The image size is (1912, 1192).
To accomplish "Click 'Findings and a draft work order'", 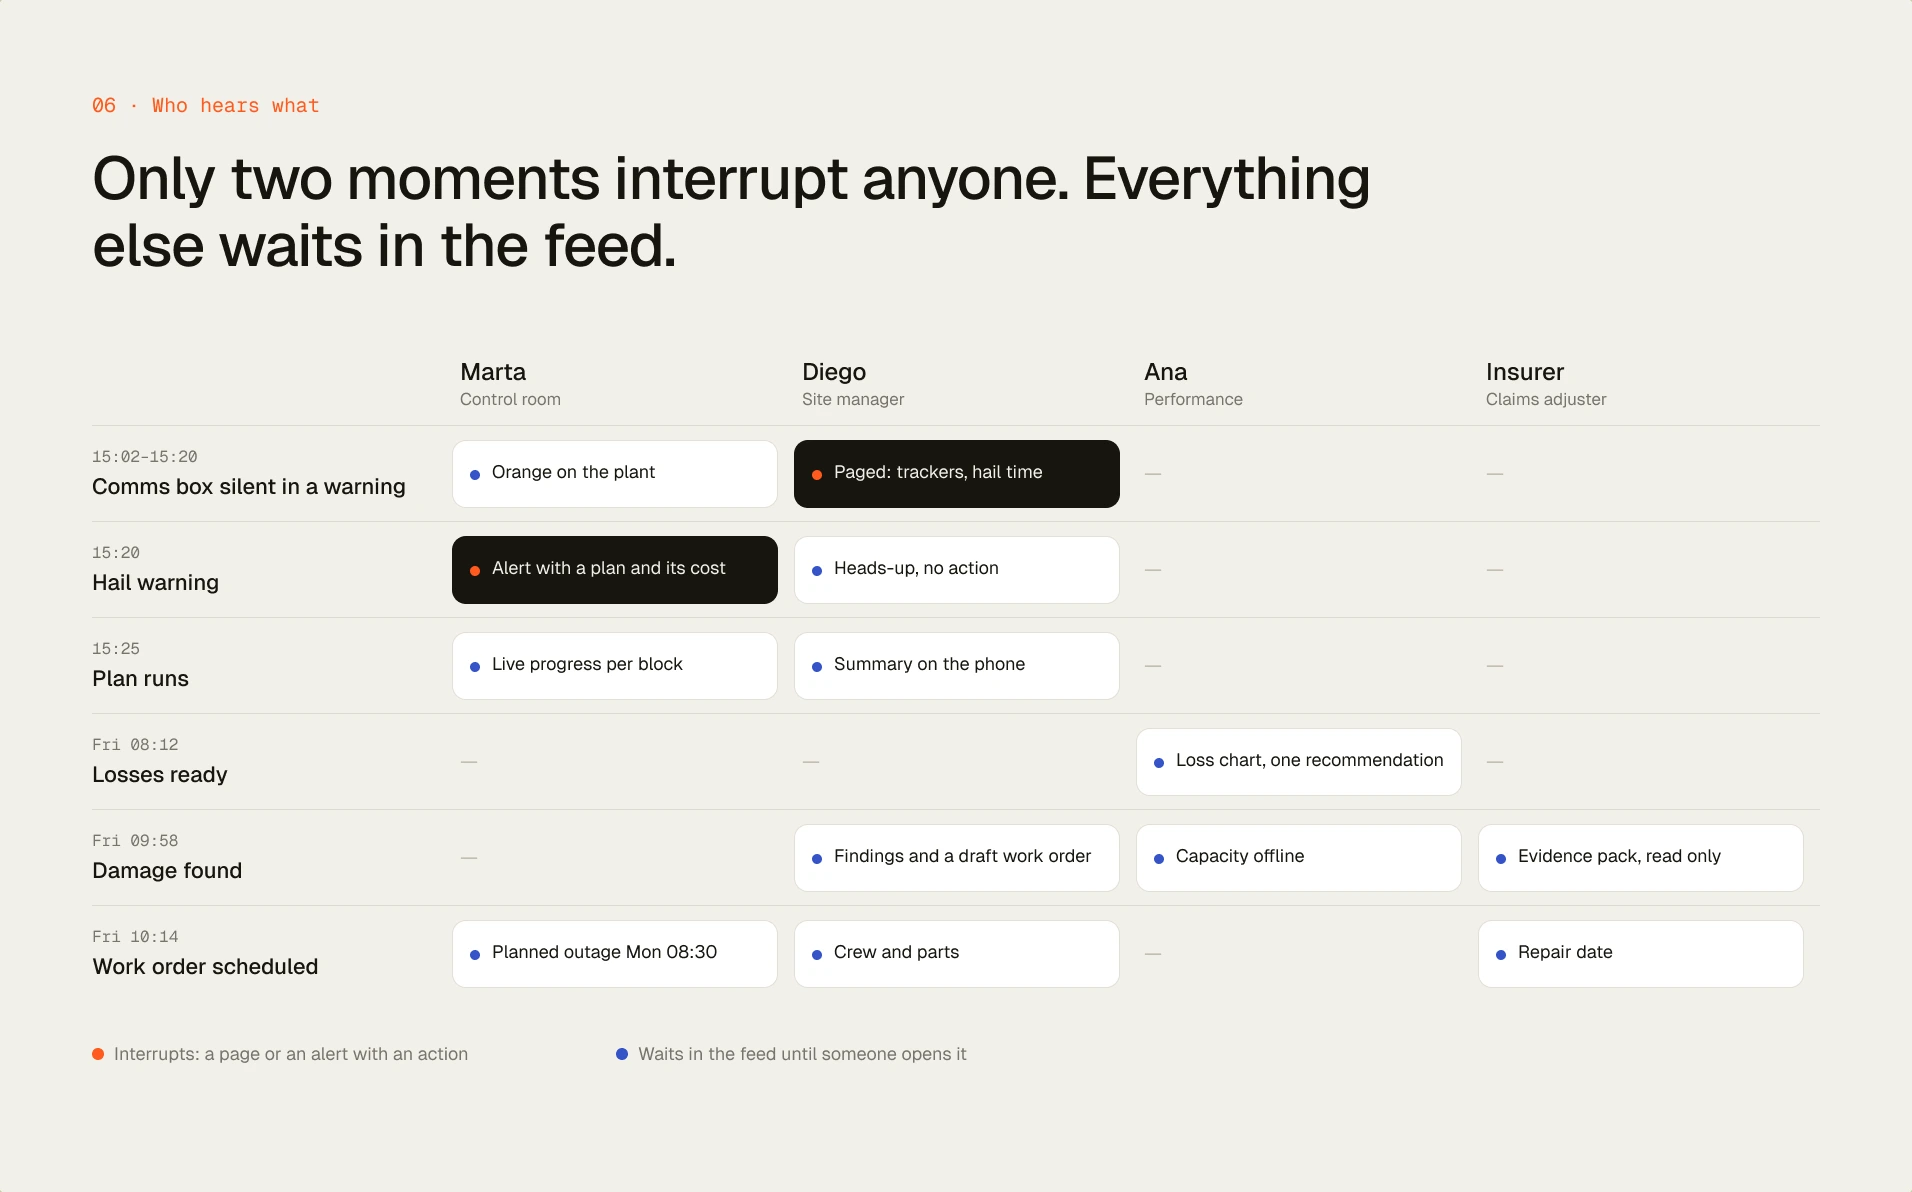I will [x=956, y=858].
